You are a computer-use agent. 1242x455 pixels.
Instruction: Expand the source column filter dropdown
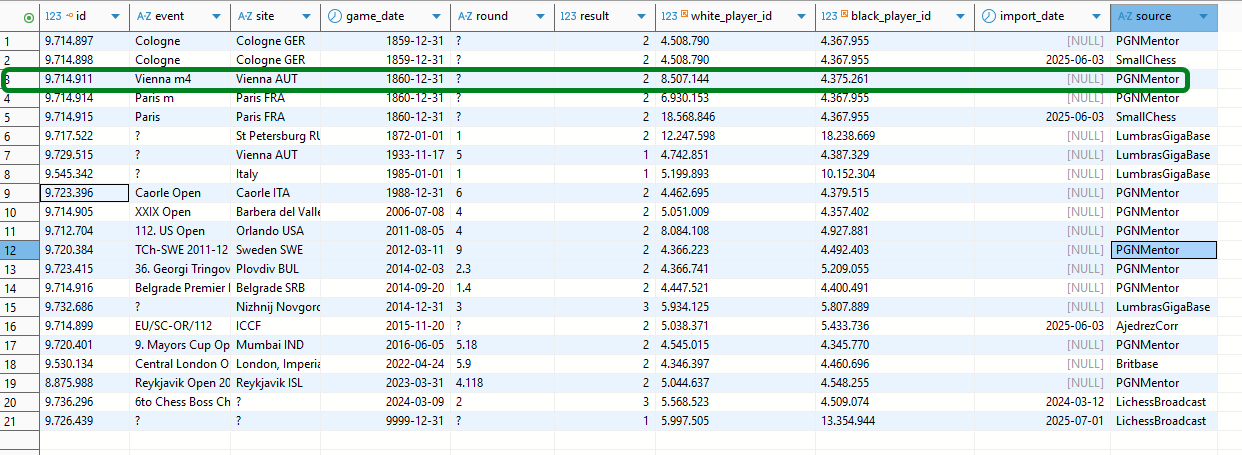click(1201, 17)
